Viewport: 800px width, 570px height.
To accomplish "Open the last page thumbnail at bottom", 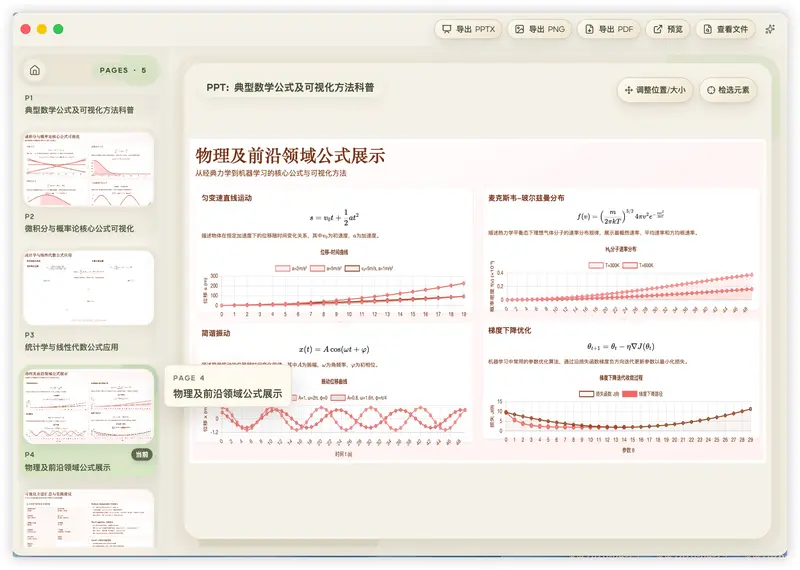I will point(88,518).
